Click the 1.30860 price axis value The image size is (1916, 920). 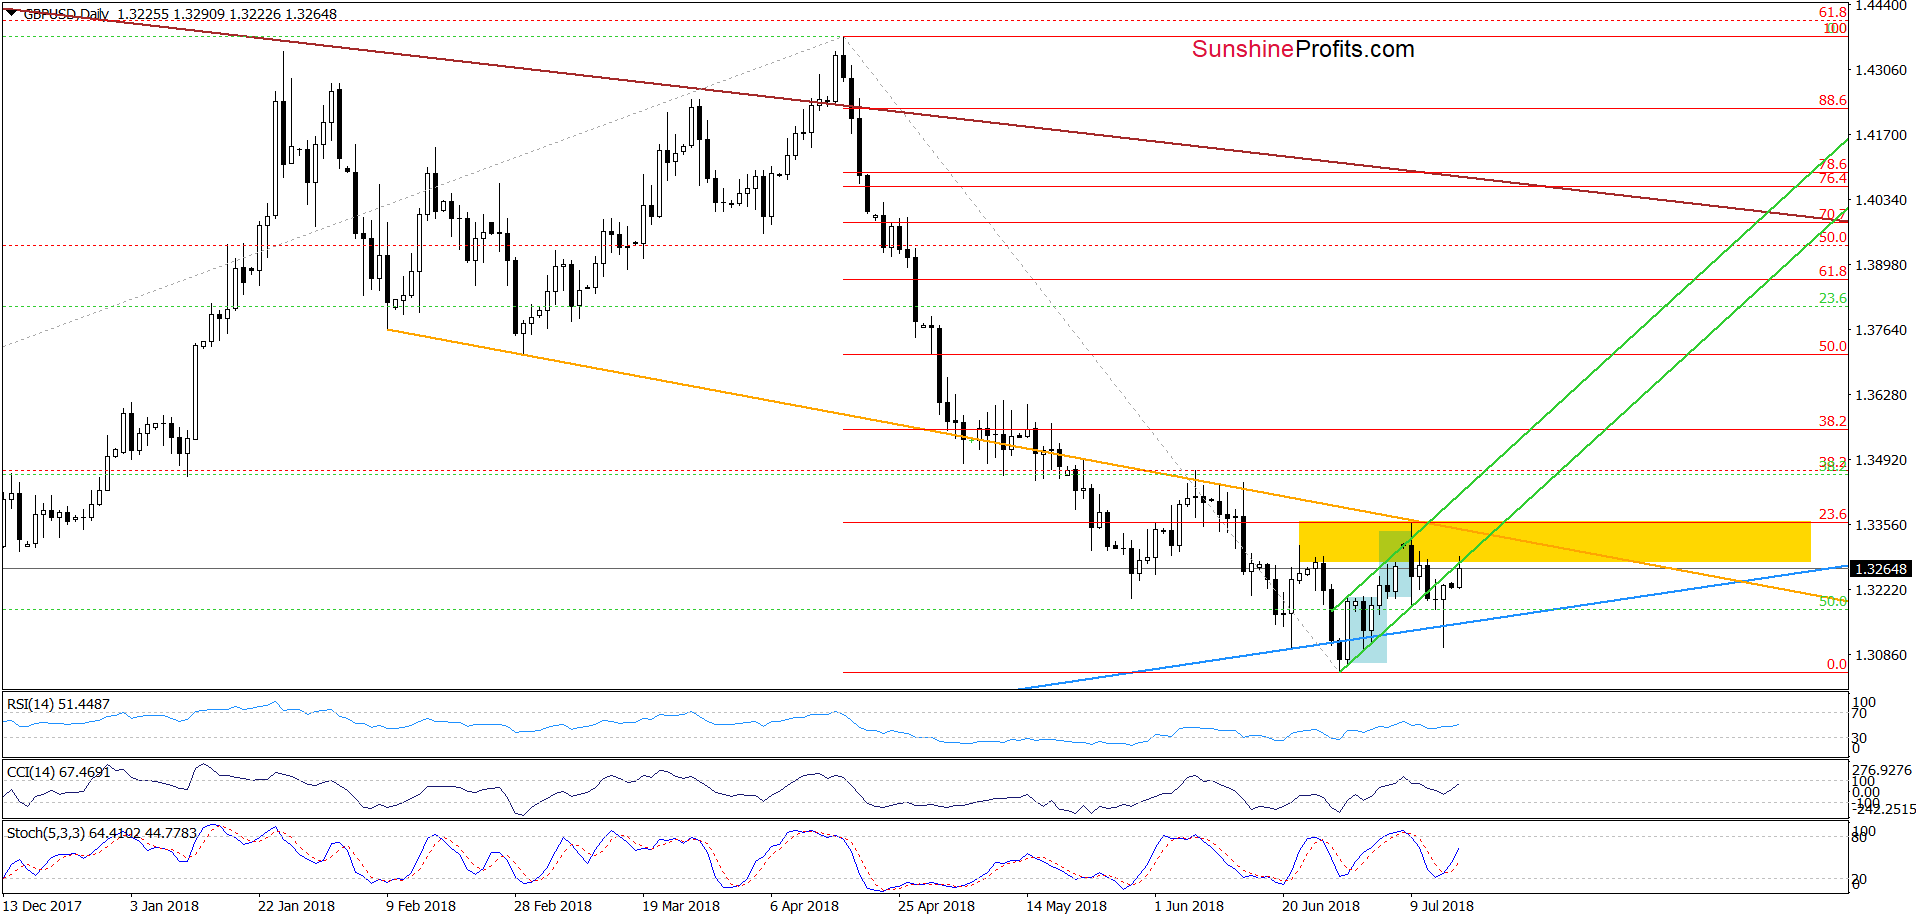click(1880, 655)
